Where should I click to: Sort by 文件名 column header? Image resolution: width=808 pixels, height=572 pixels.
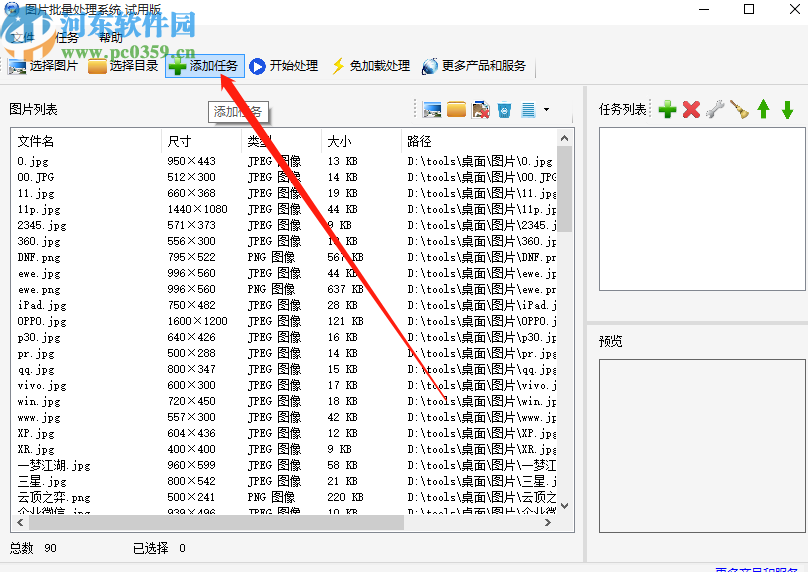(86, 141)
